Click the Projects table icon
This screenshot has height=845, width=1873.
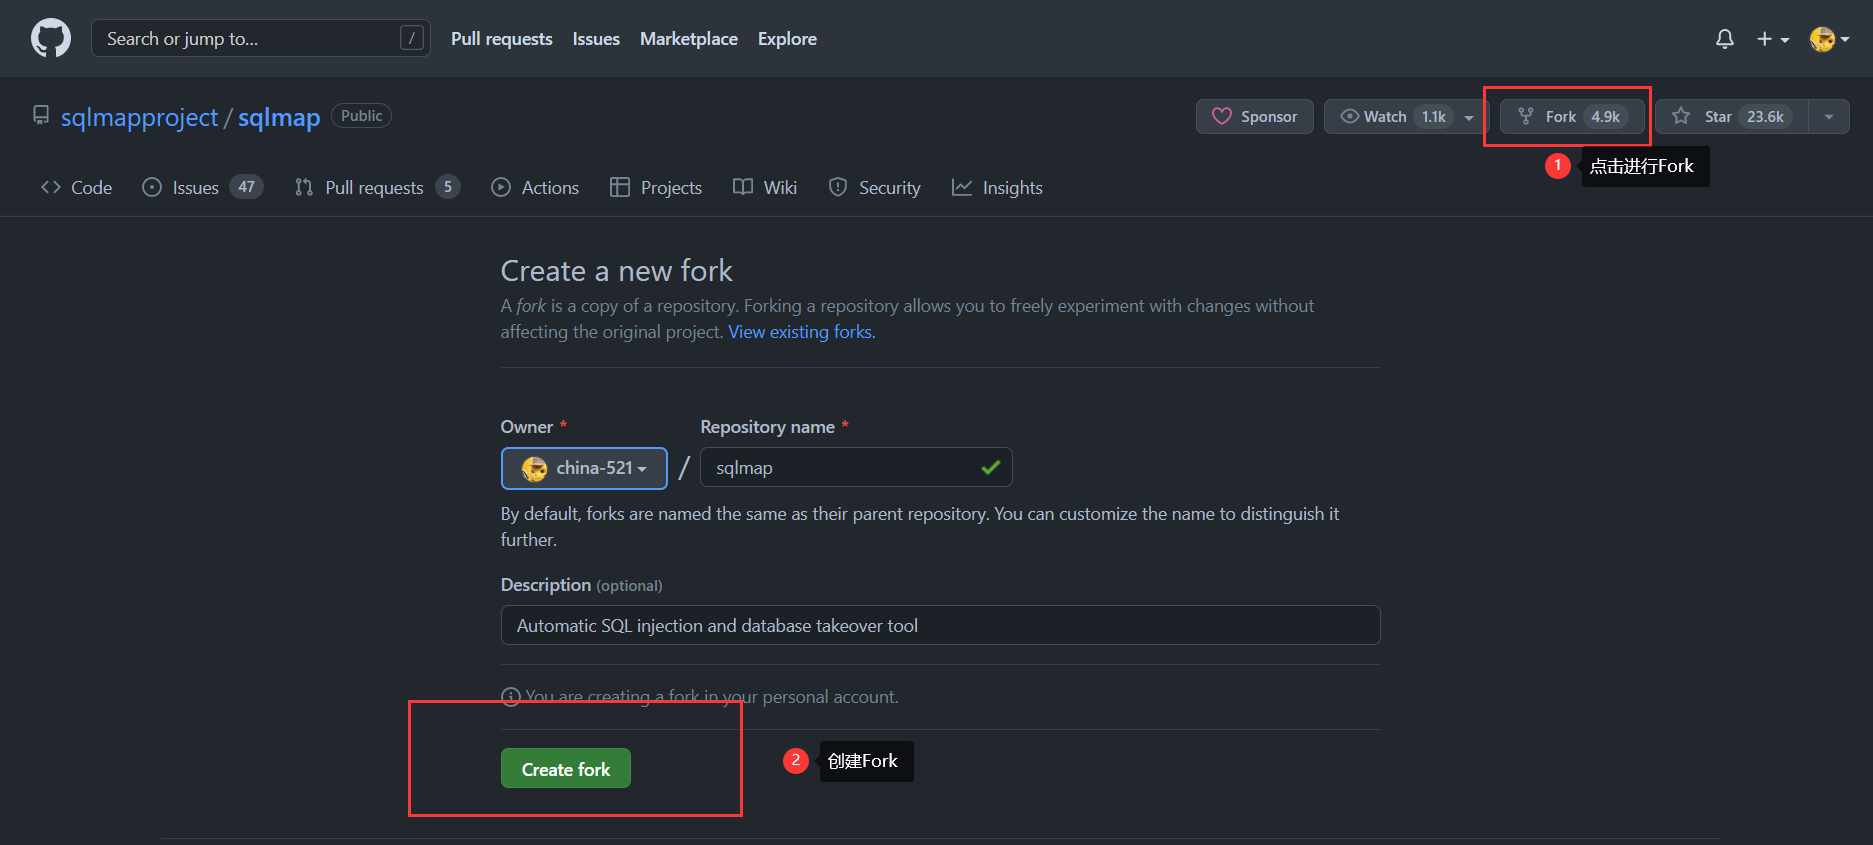(x=620, y=187)
